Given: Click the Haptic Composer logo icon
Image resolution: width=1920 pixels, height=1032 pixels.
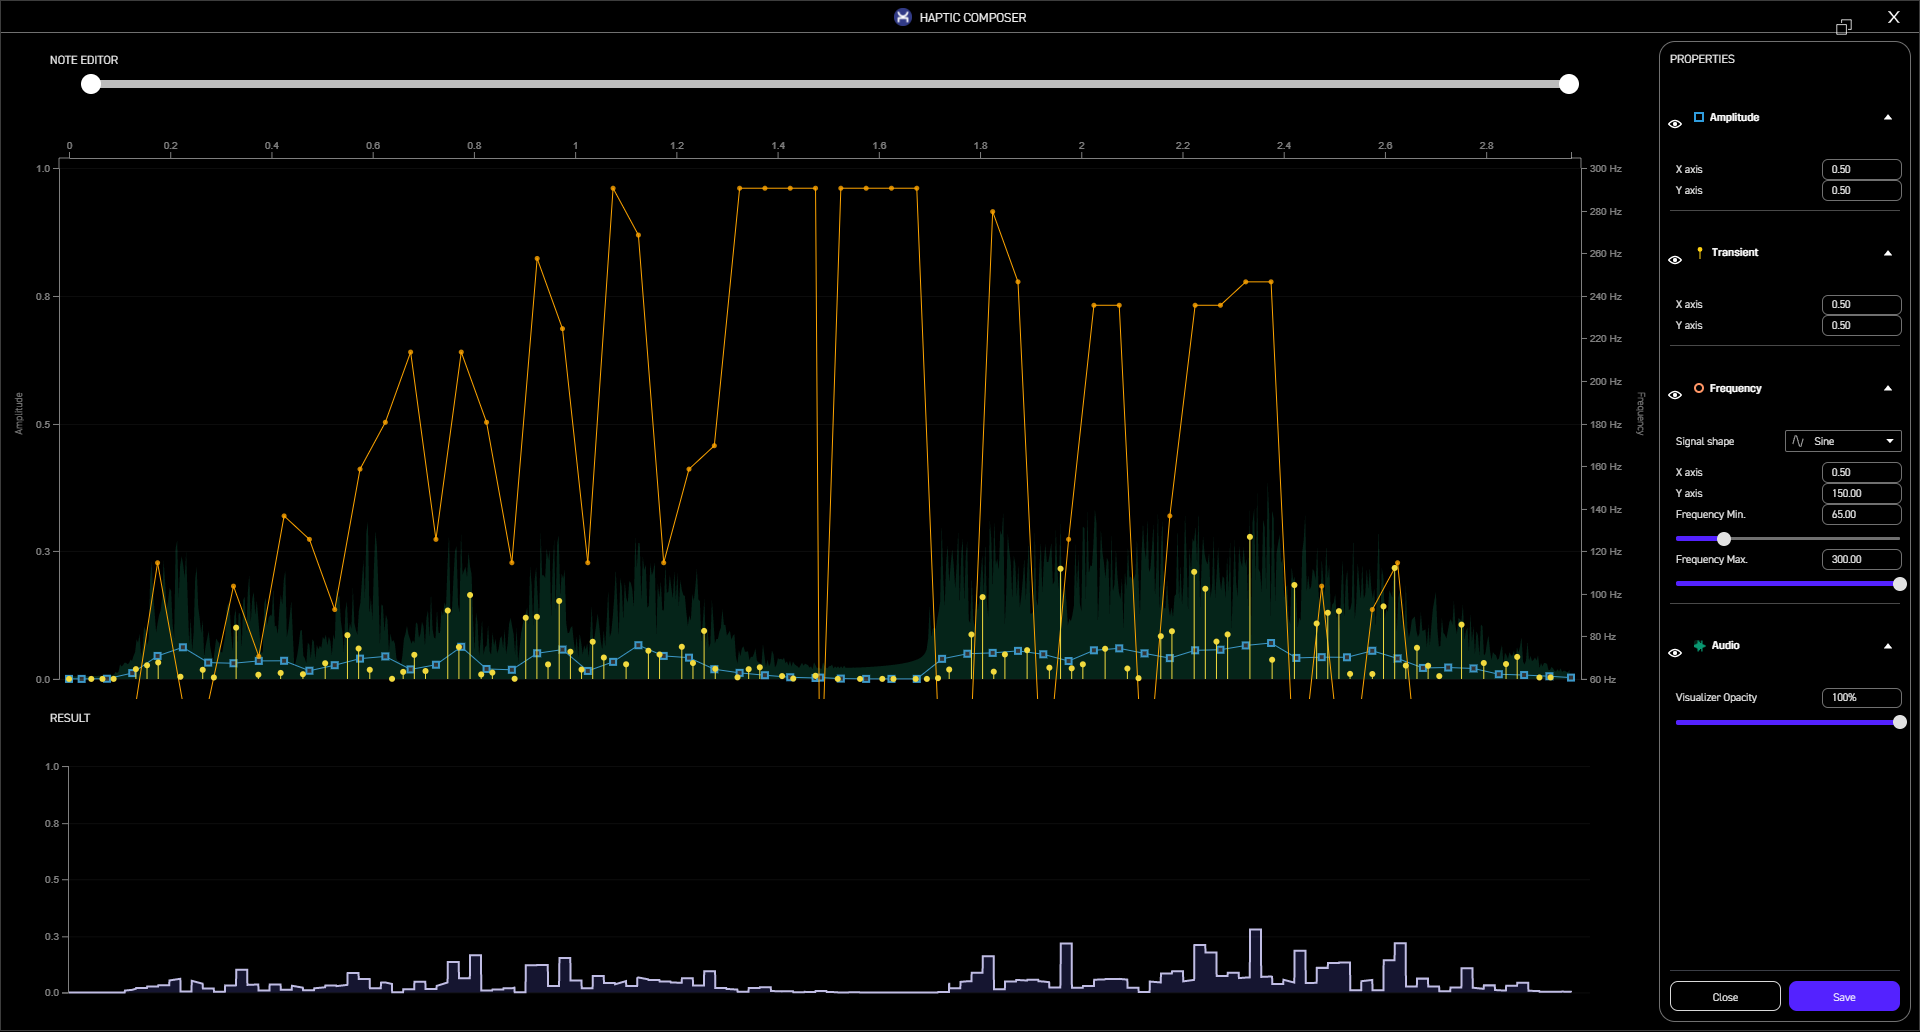Looking at the screenshot, I should pos(903,17).
